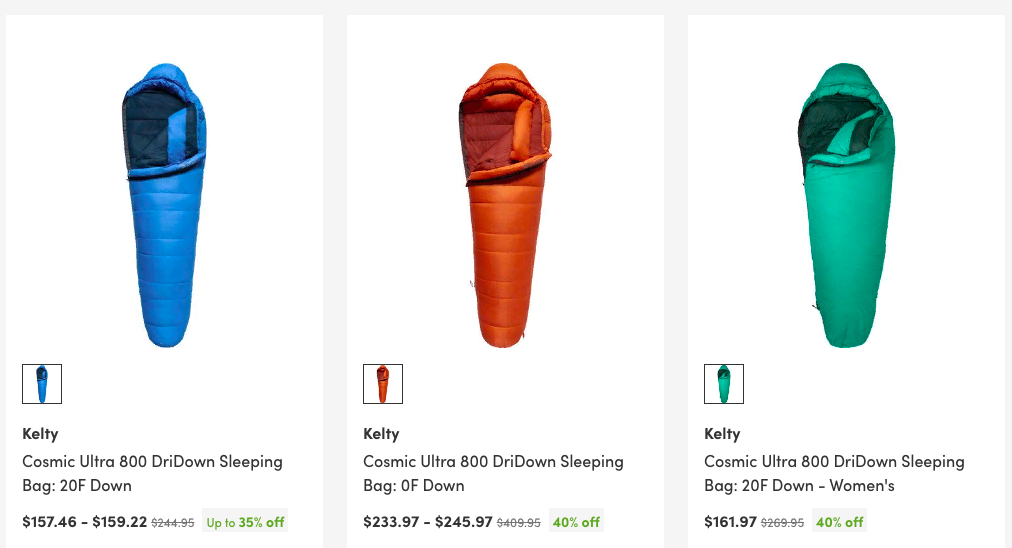Open Cosmic Ultra 800 20F Down product title
The width and height of the screenshot is (1012, 548).
point(152,473)
